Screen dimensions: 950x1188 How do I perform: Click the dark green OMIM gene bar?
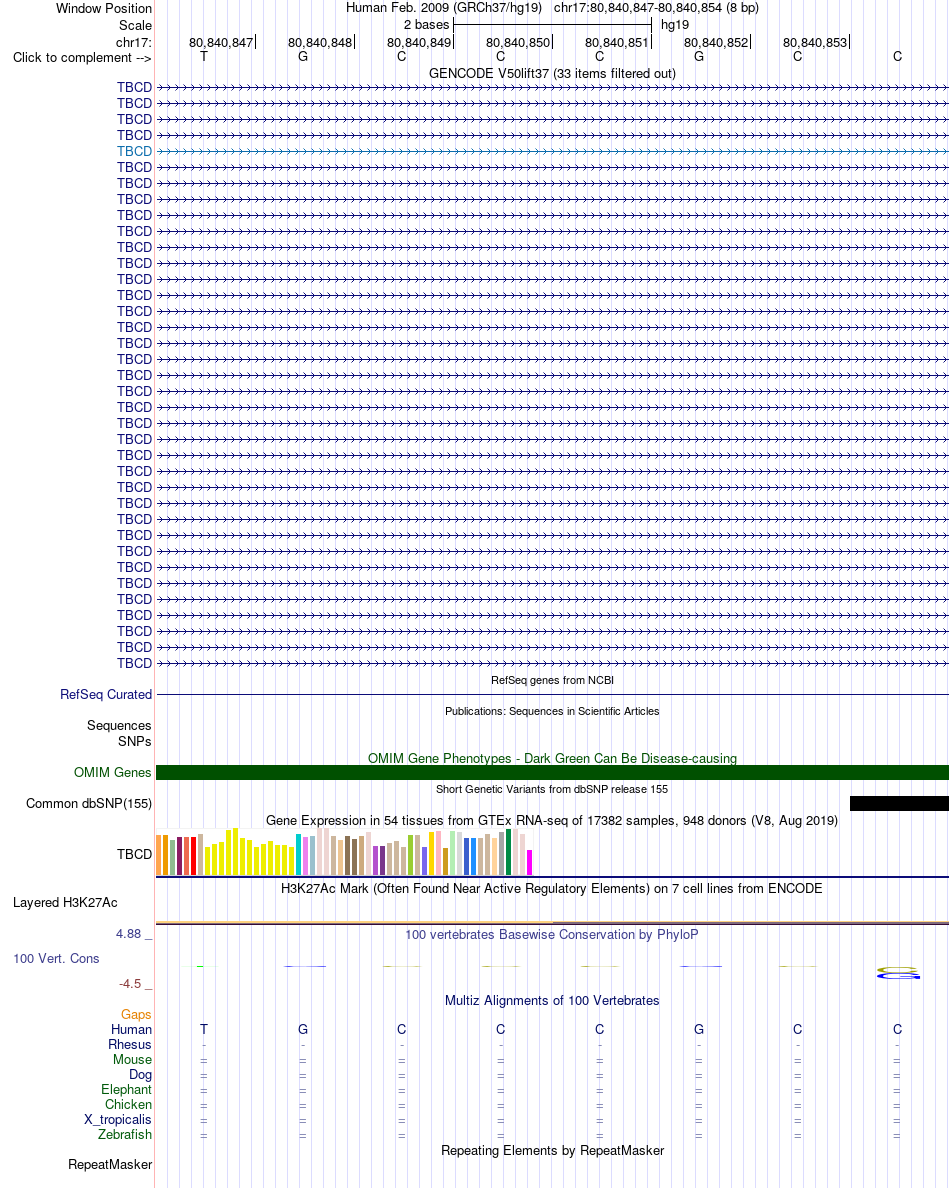[x=552, y=773]
